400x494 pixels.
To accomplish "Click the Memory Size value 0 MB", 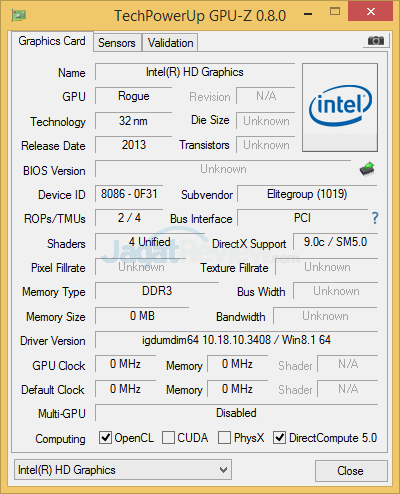I will (x=142, y=316).
